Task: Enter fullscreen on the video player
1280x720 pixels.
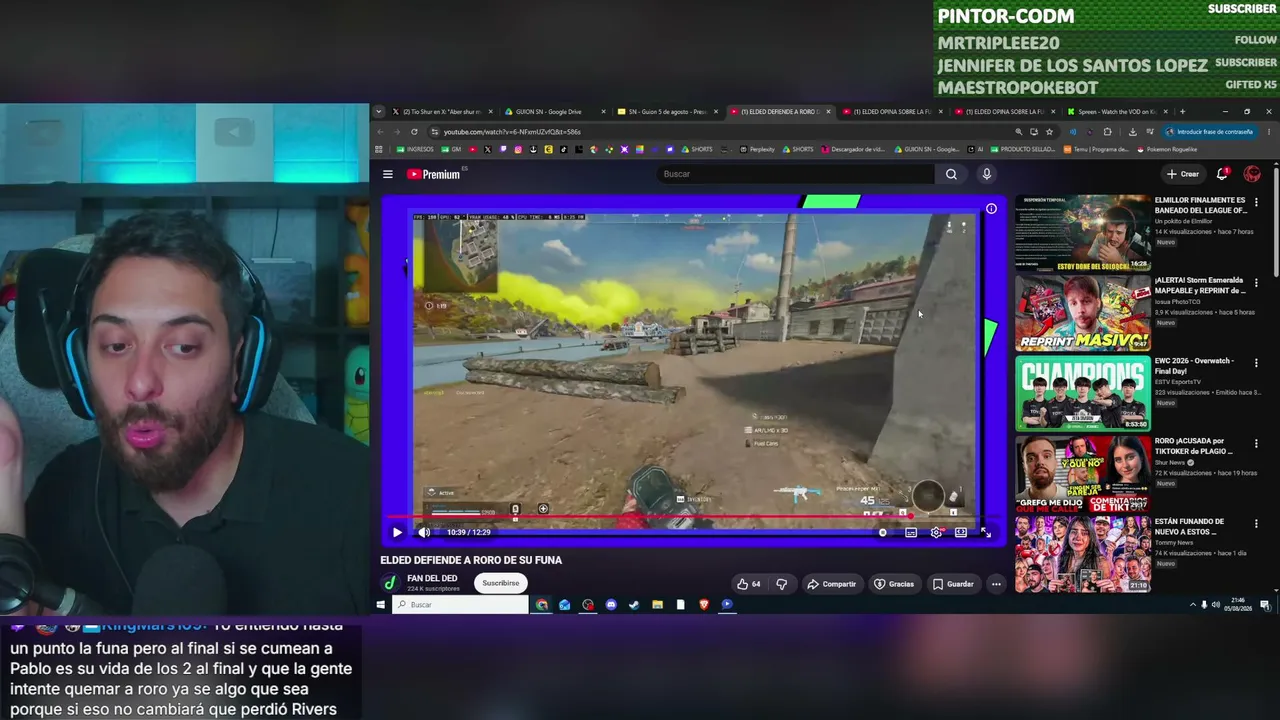Action: 986,532
